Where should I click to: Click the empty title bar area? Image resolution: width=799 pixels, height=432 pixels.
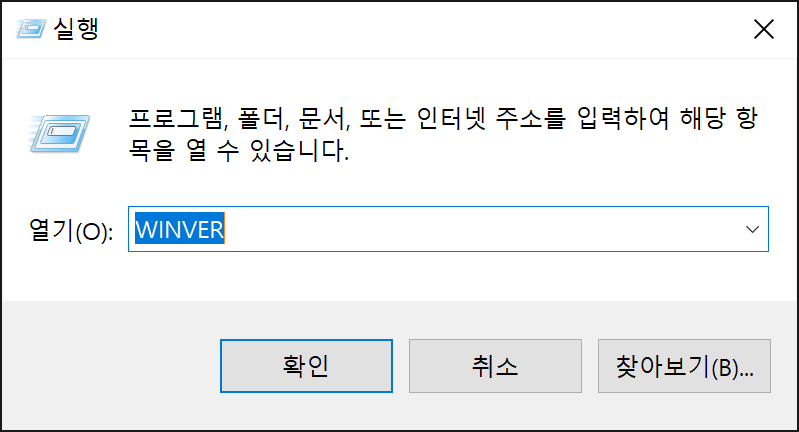coord(423,29)
